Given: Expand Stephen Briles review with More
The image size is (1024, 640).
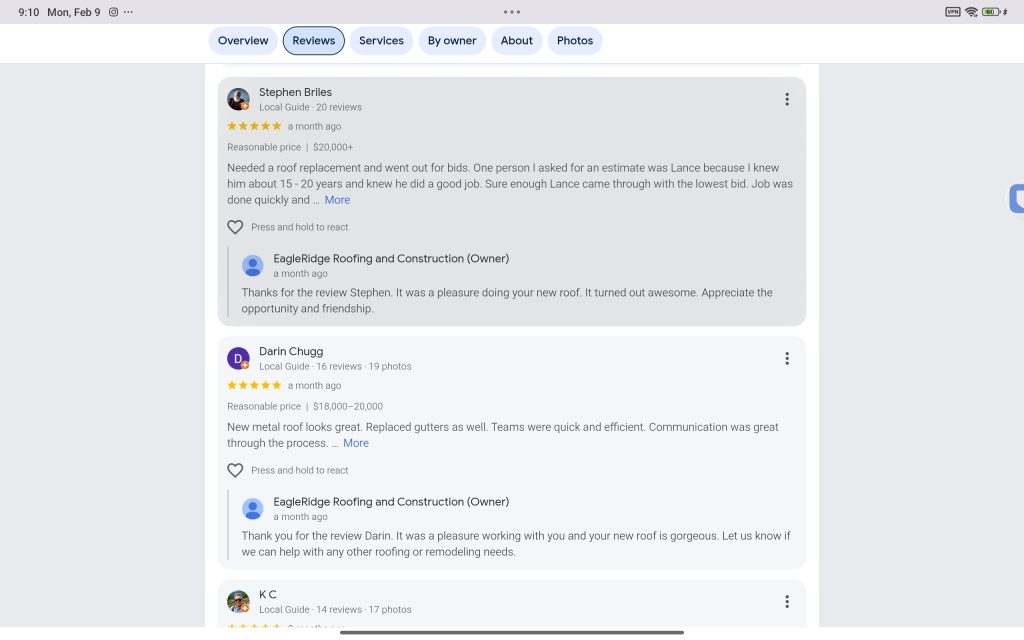Looking at the screenshot, I should click(x=338, y=200).
